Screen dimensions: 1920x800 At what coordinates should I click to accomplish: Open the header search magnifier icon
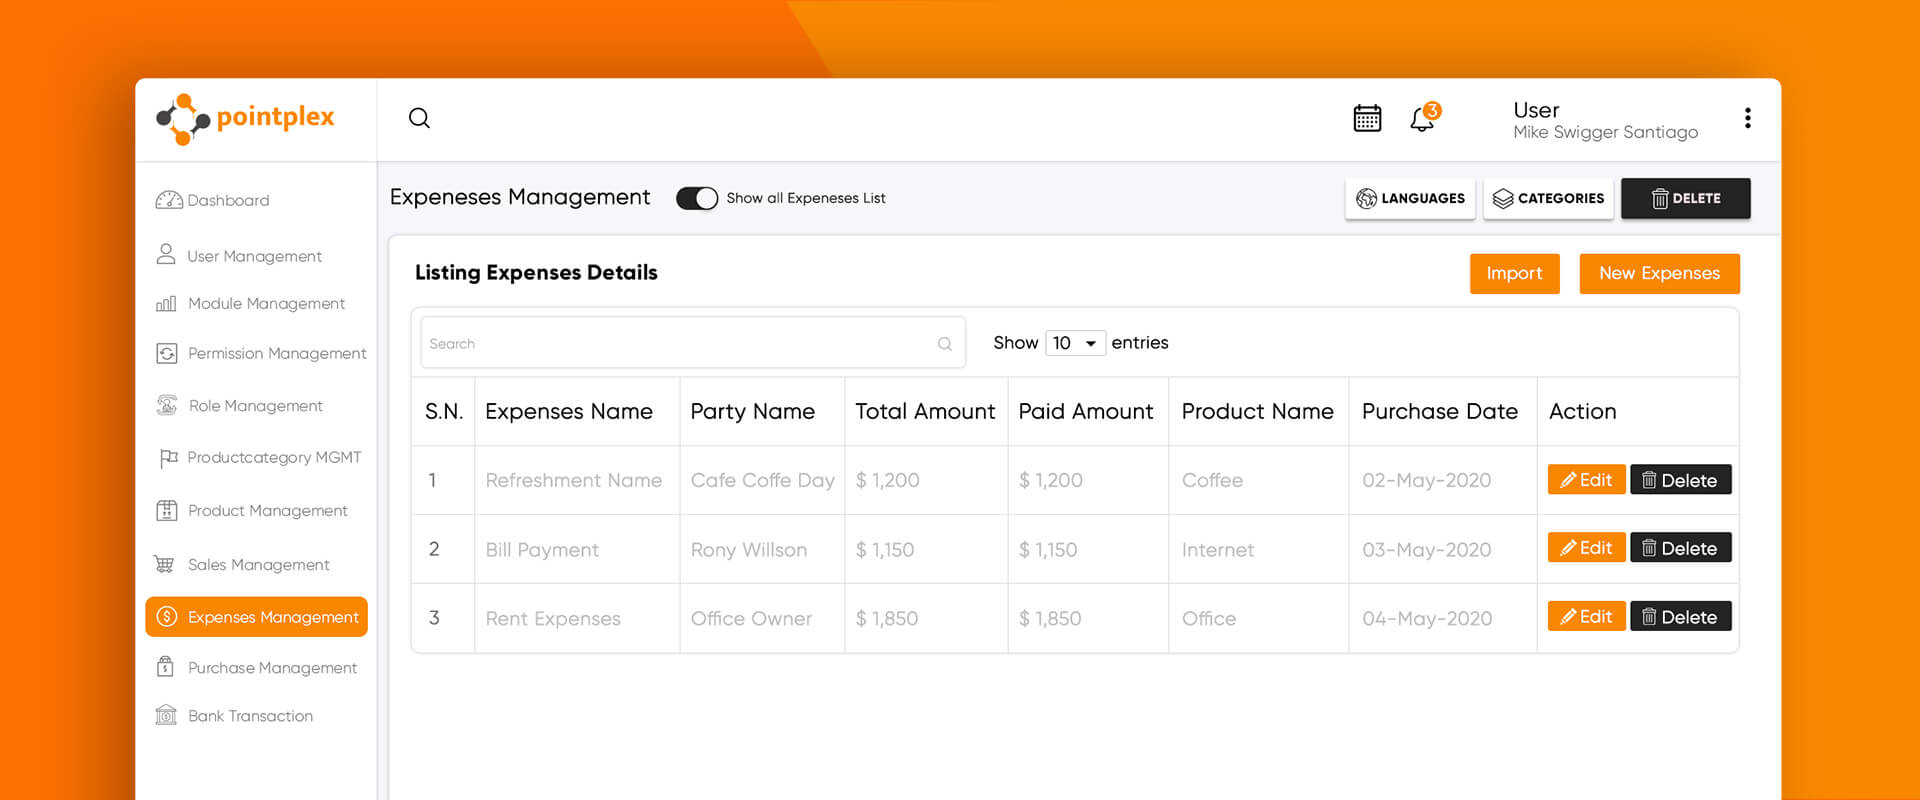click(x=419, y=118)
